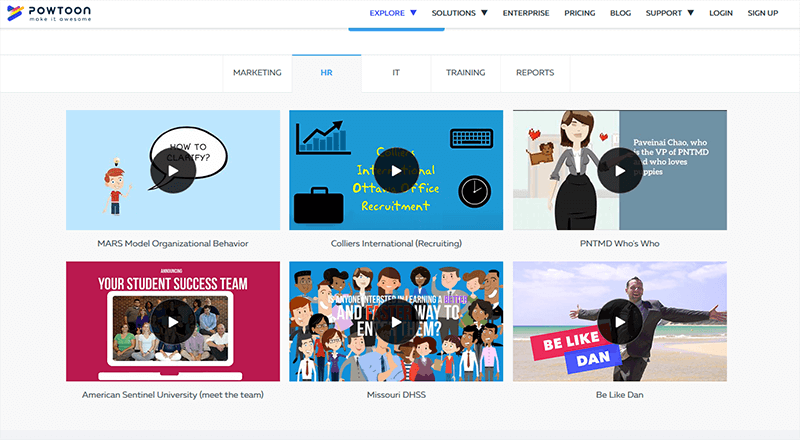Expand the Solutions dropdown arrow
800x440 pixels.
(484, 13)
